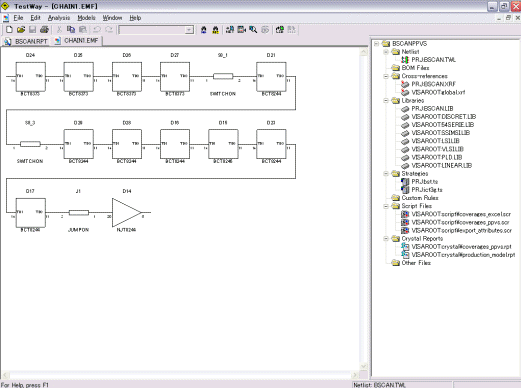Select PRJ.bst.ts strategy file
Image resolution: width=521 pixels, height=388 pixels.
(x=425, y=182)
